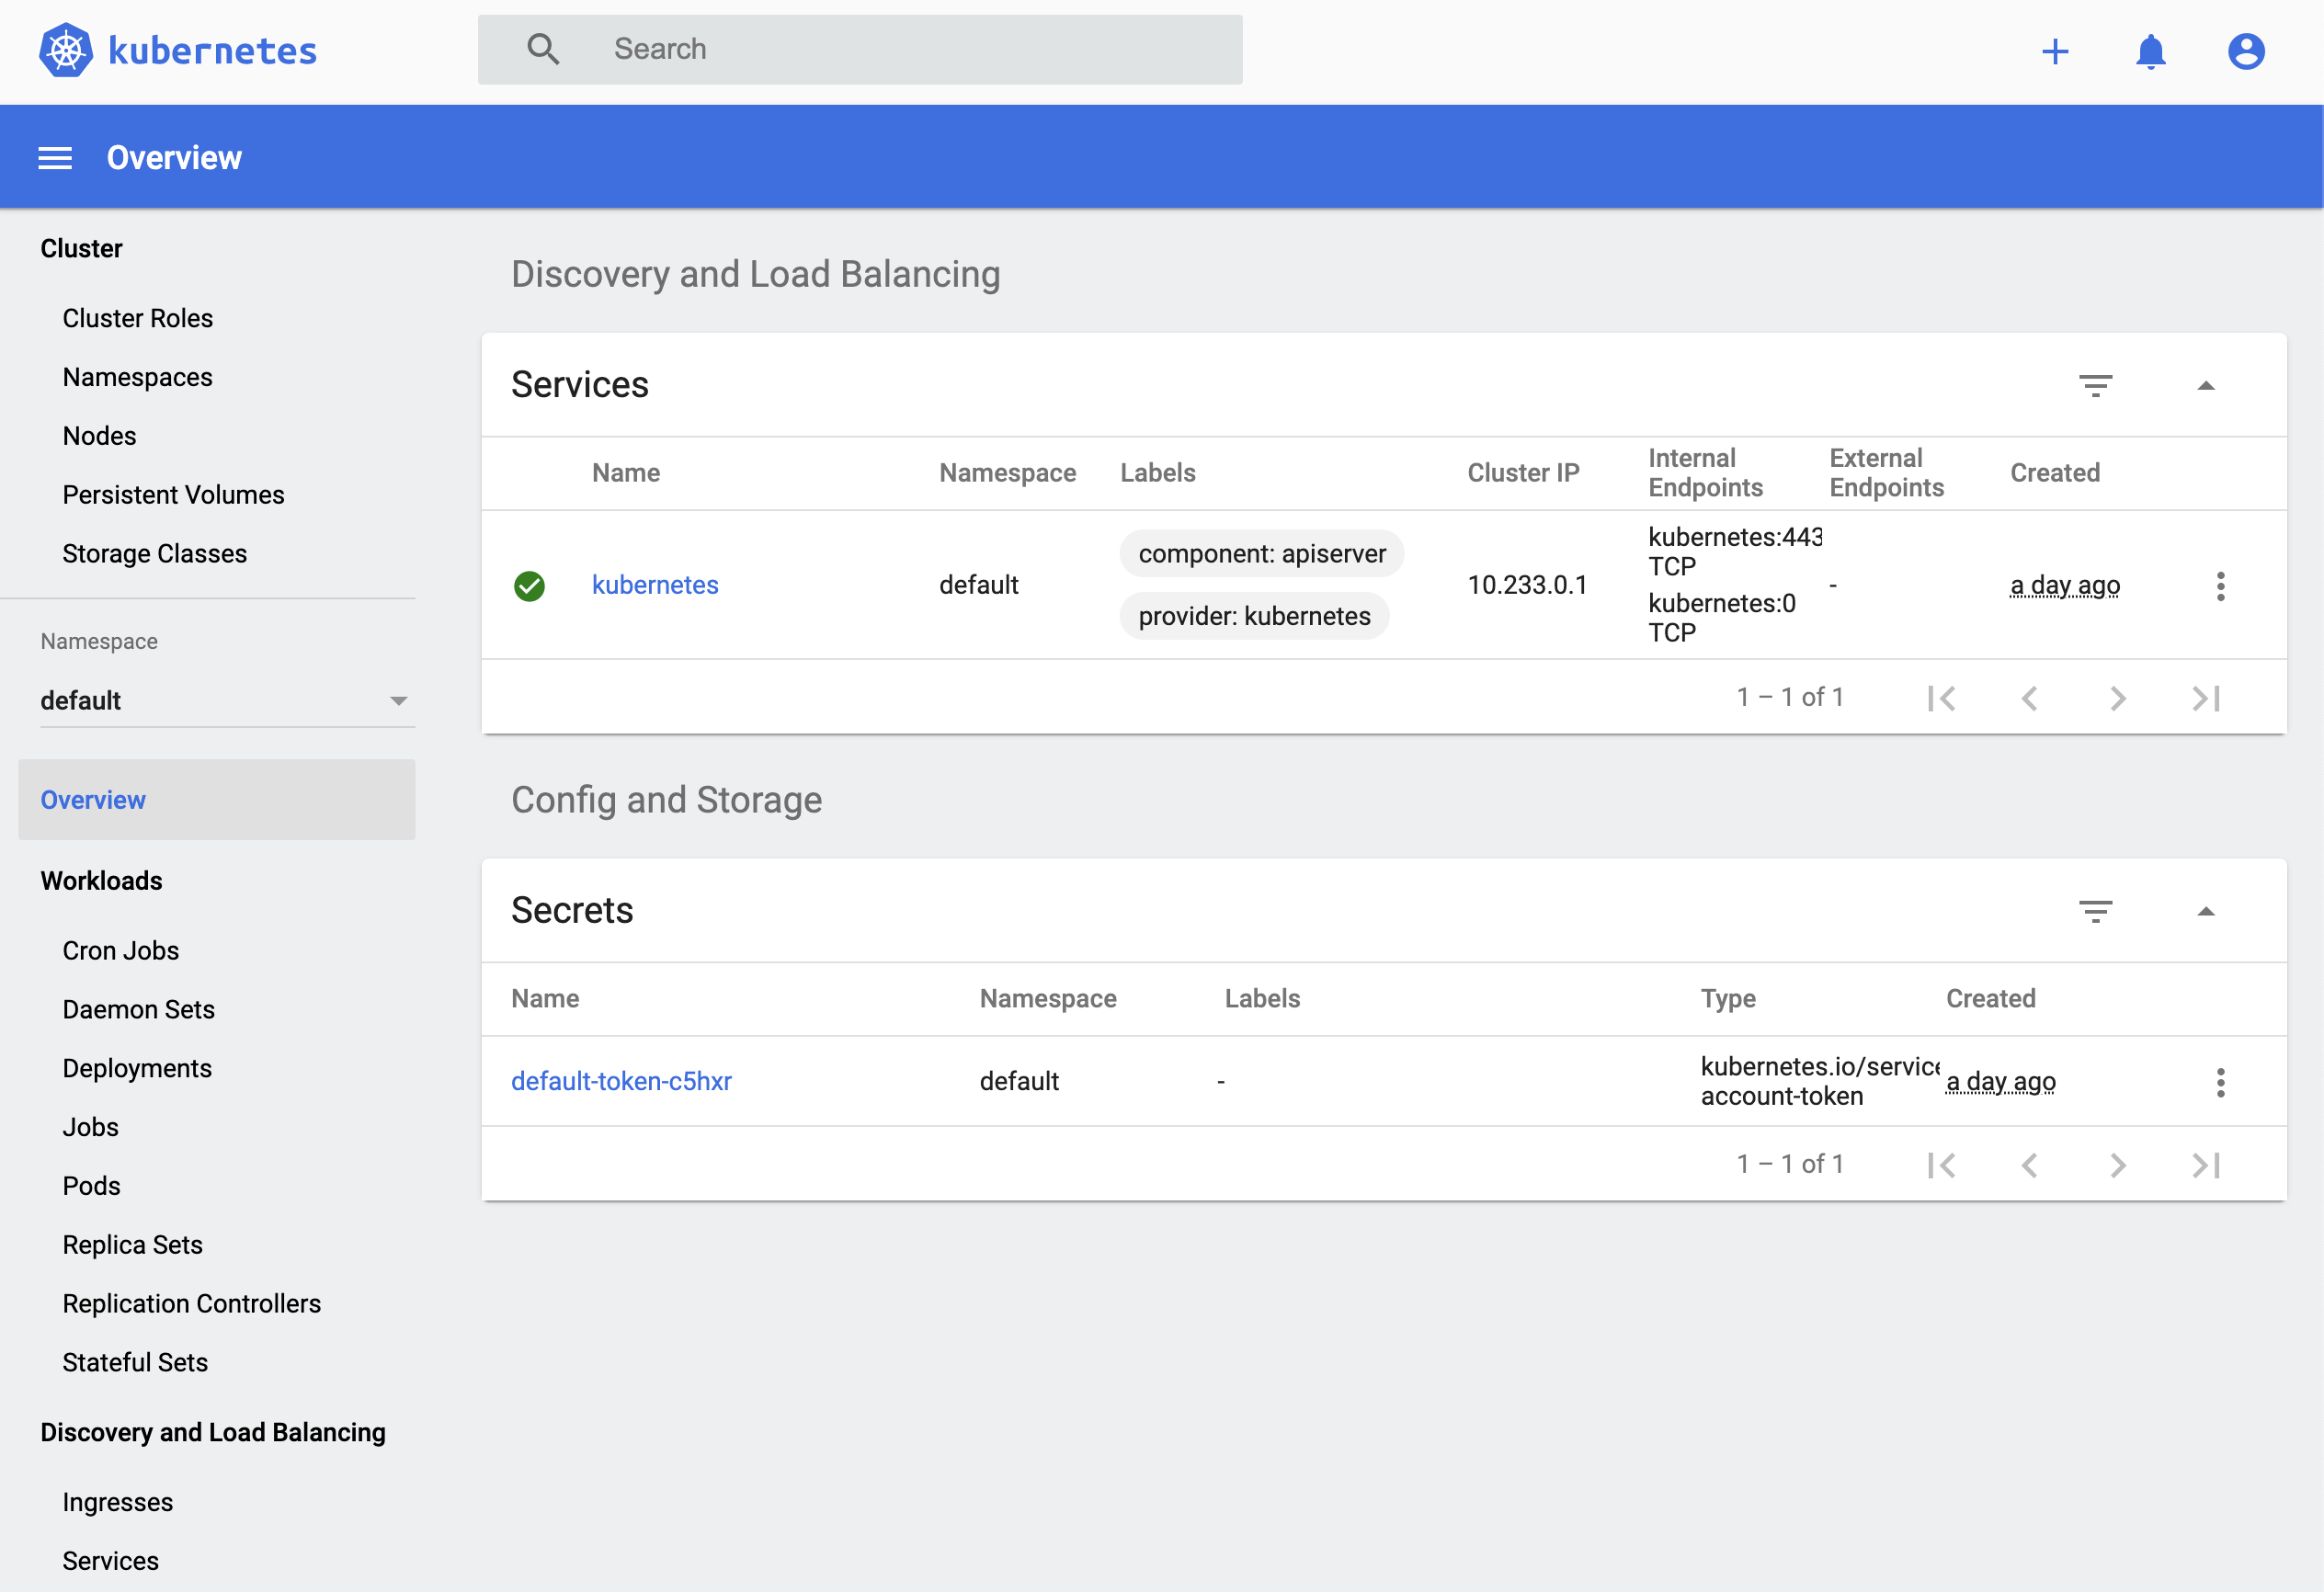Viewport: 2324px width, 1592px height.
Task: Click the Created column header in Secrets
Action: point(1990,999)
